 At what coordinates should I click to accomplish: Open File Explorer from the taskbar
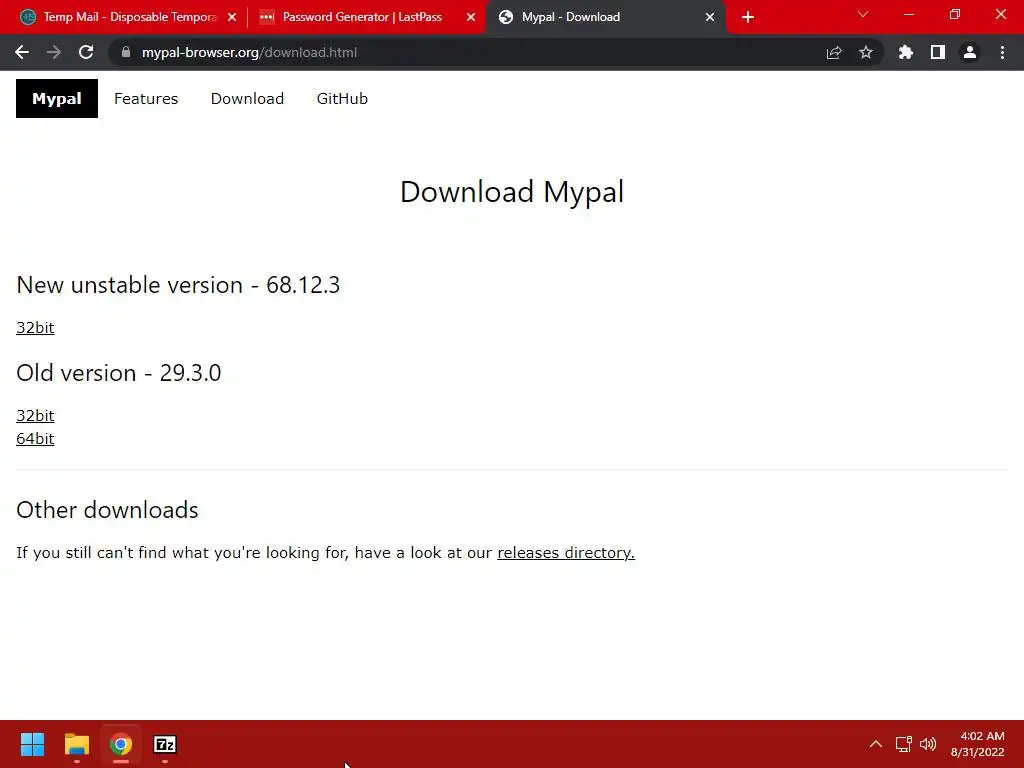pyautogui.click(x=76, y=744)
